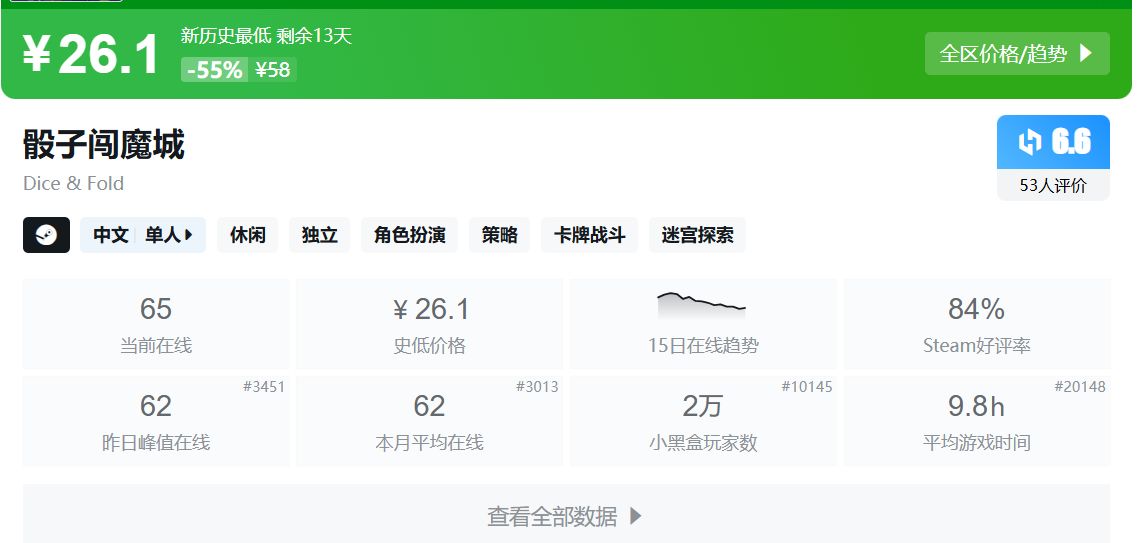Click the 当前在线 65 stat card

156,324
